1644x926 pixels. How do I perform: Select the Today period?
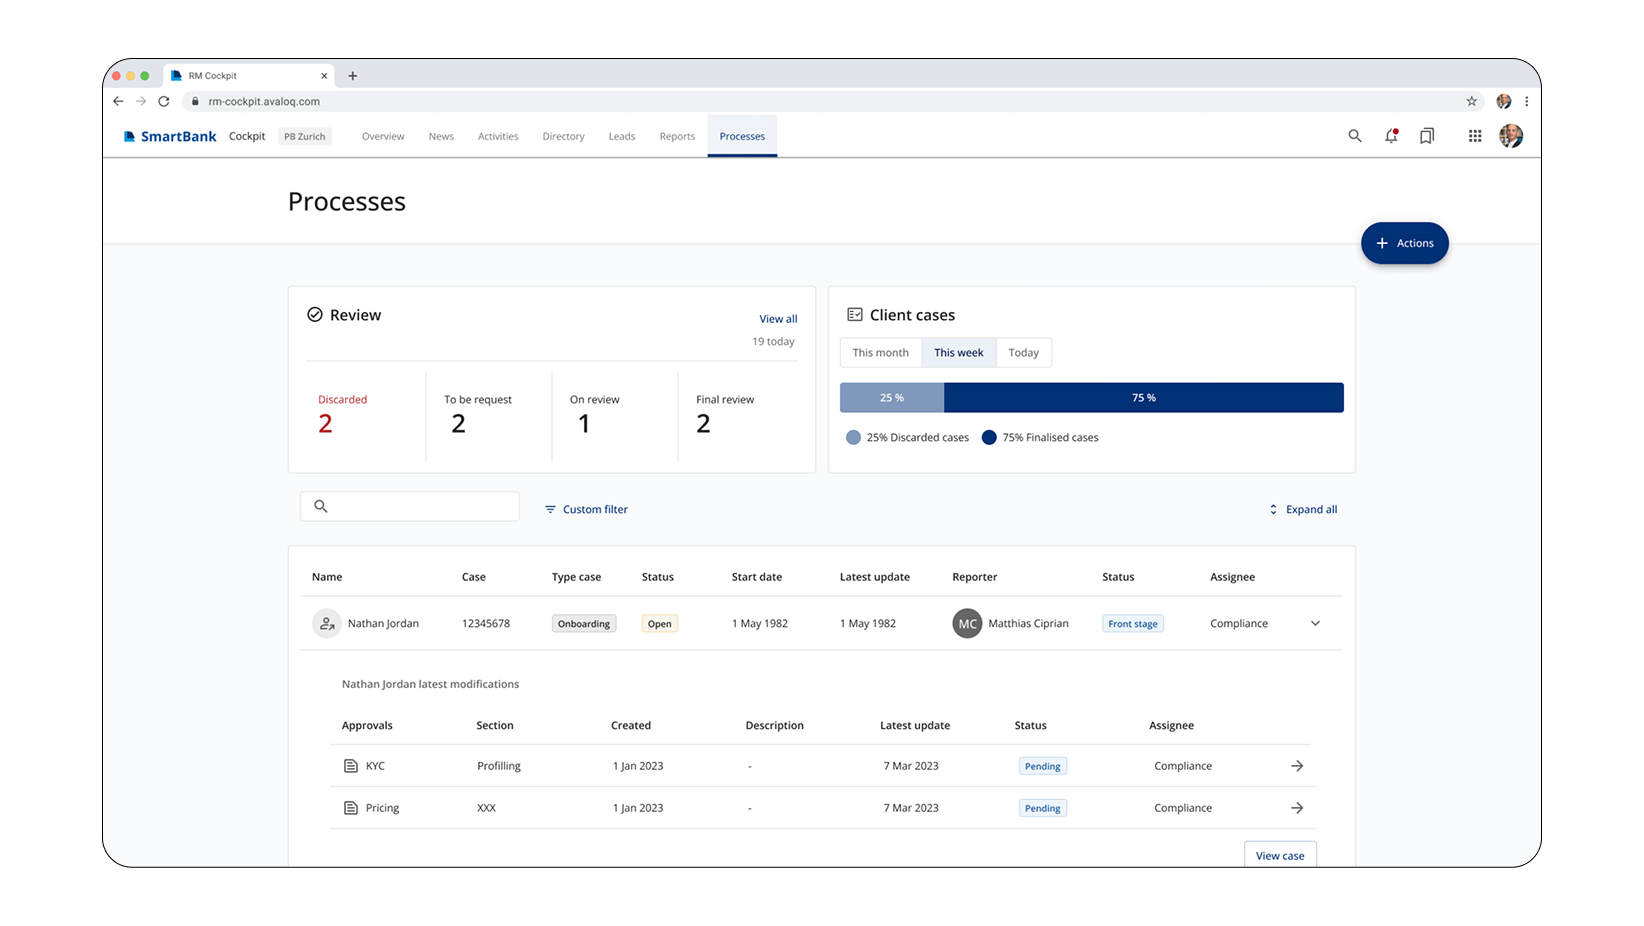pyautogui.click(x=1024, y=353)
